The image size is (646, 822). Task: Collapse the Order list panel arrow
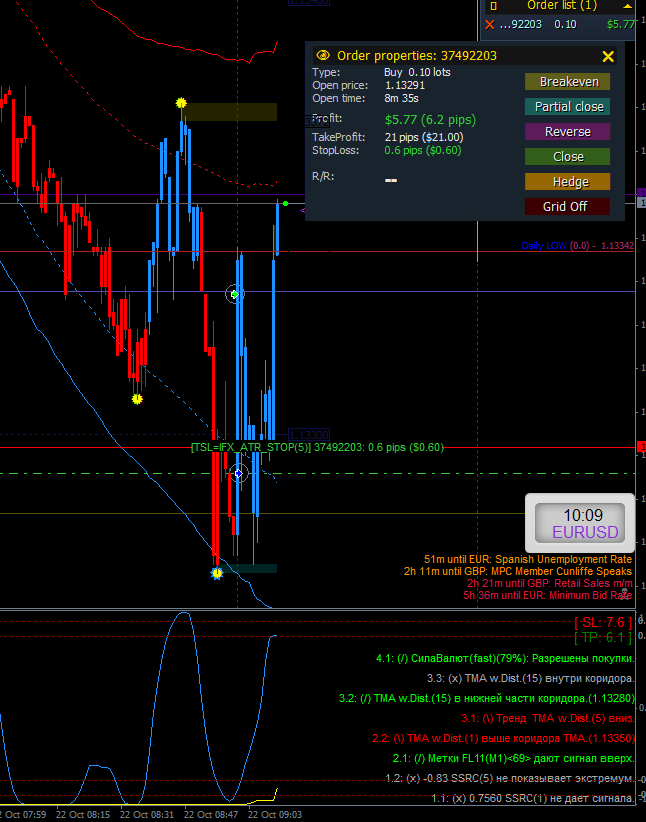[x=628, y=6]
